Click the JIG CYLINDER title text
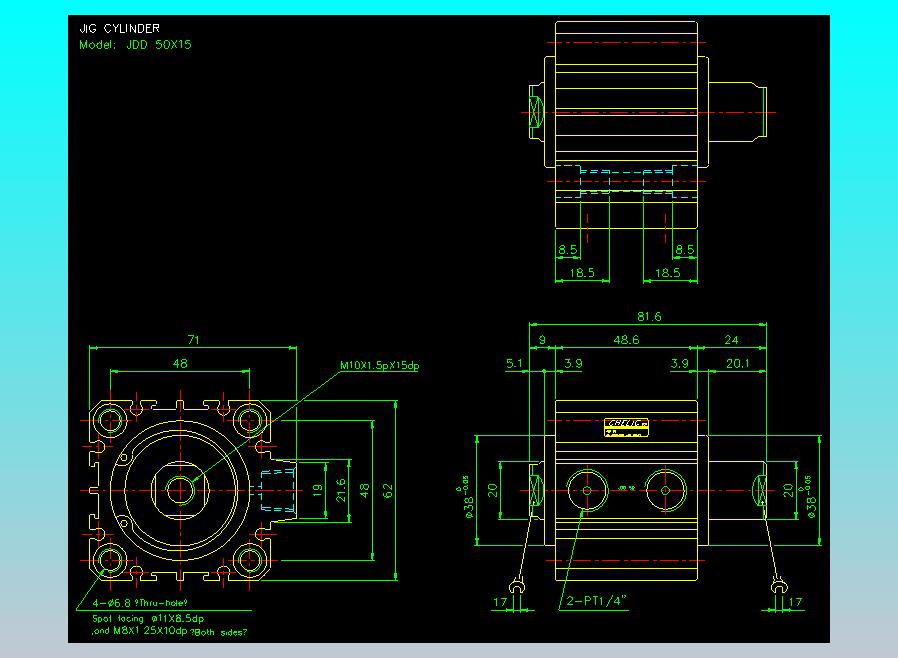 coord(119,28)
